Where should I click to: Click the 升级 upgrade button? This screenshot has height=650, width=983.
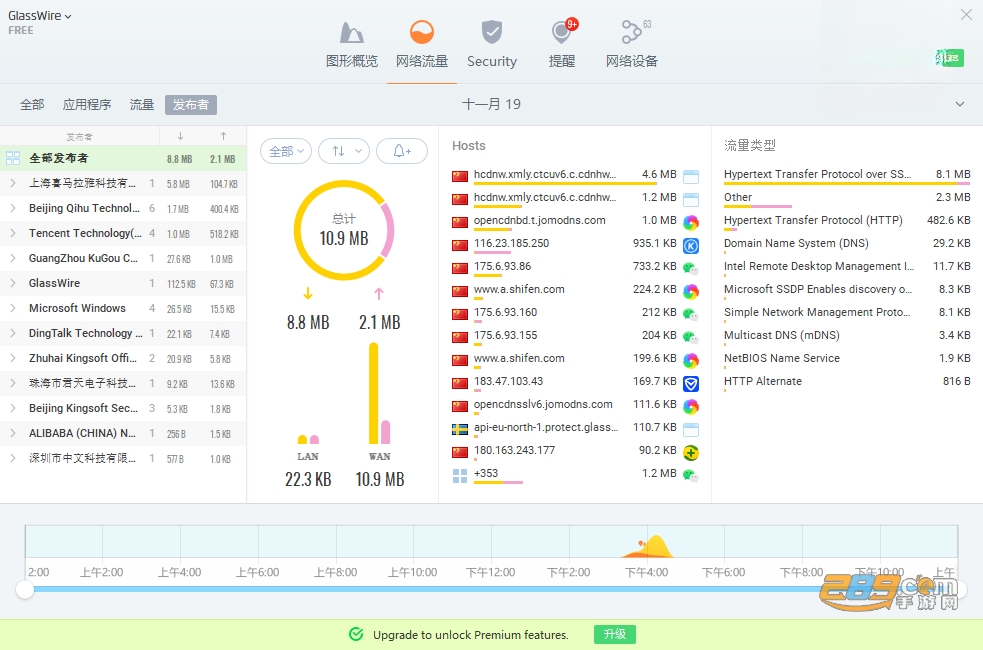tap(614, 634)
